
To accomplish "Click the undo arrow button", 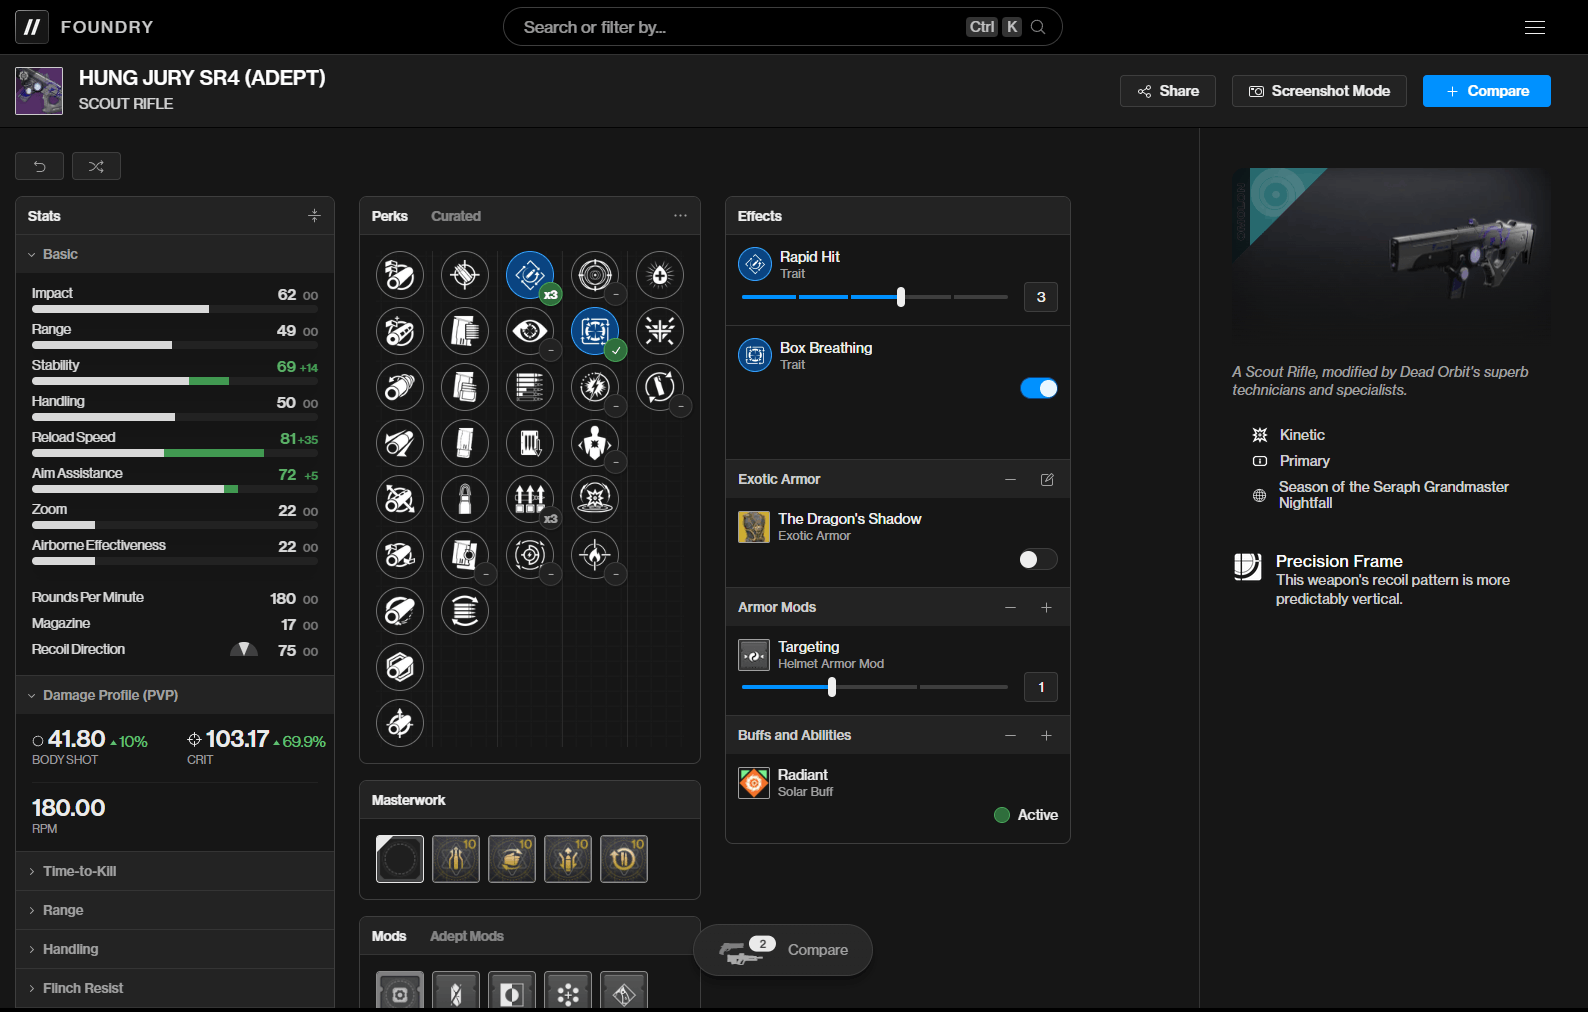I will coord(40,166).
